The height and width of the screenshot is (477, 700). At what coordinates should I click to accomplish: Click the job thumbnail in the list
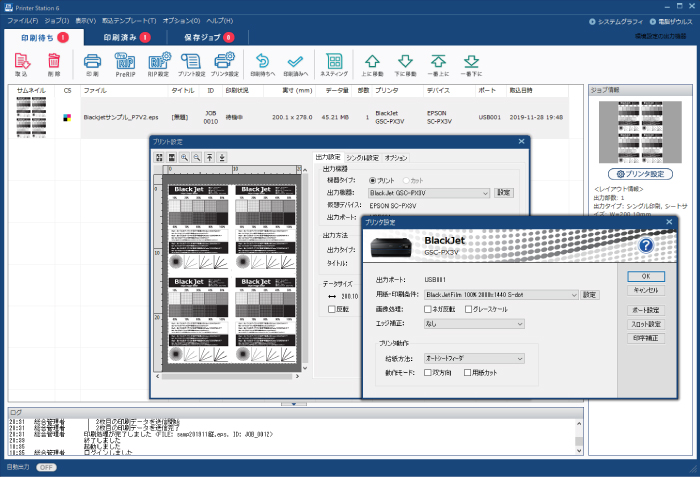click(31, 117)
